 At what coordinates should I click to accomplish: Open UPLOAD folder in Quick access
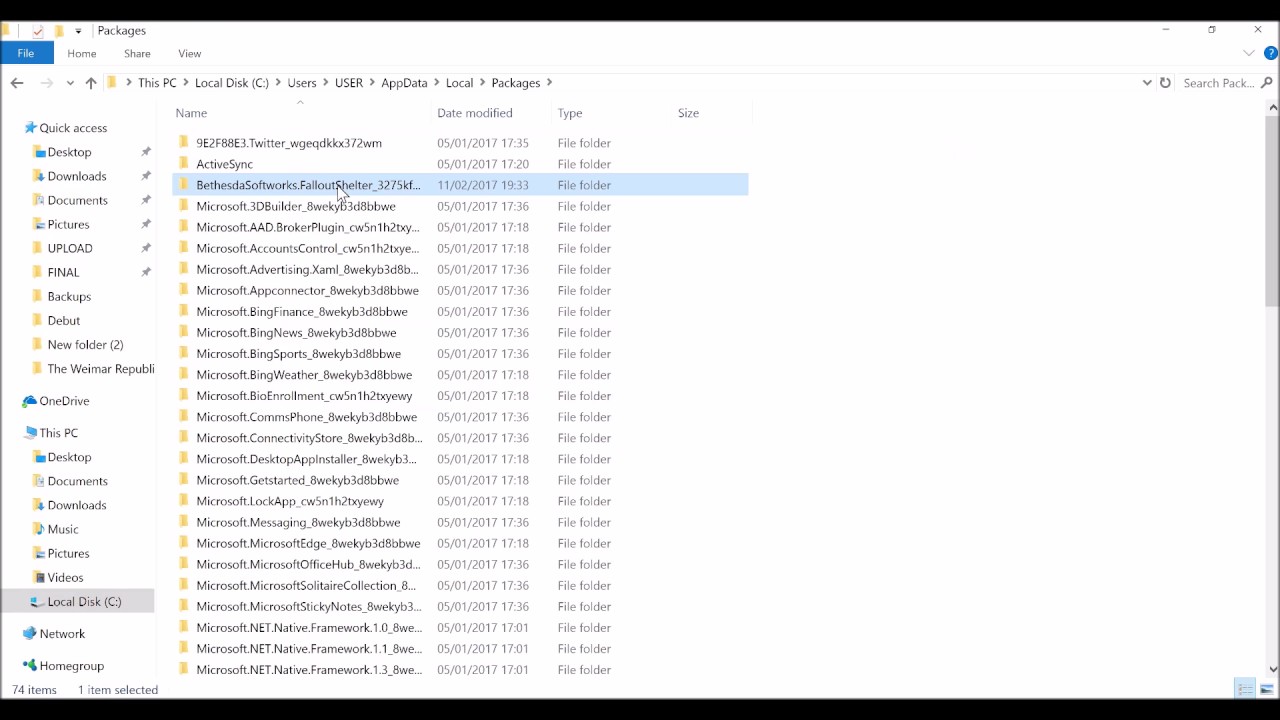point(70,248)
